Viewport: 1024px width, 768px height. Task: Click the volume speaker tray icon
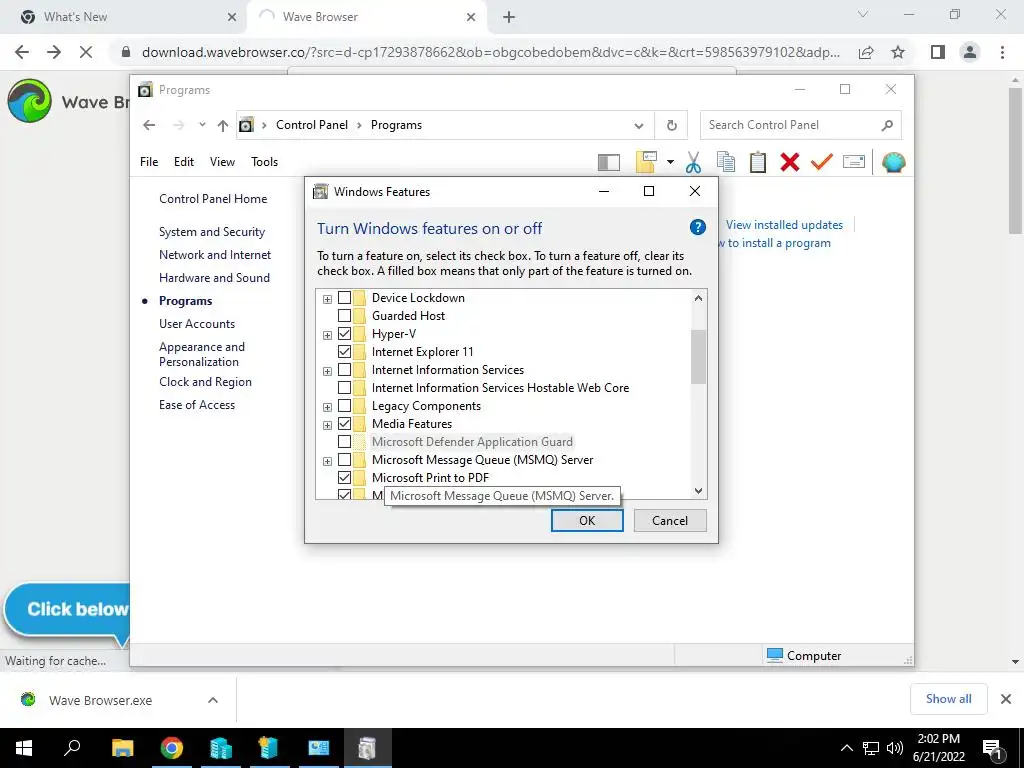pyautogui.click(x=895, y=748)
